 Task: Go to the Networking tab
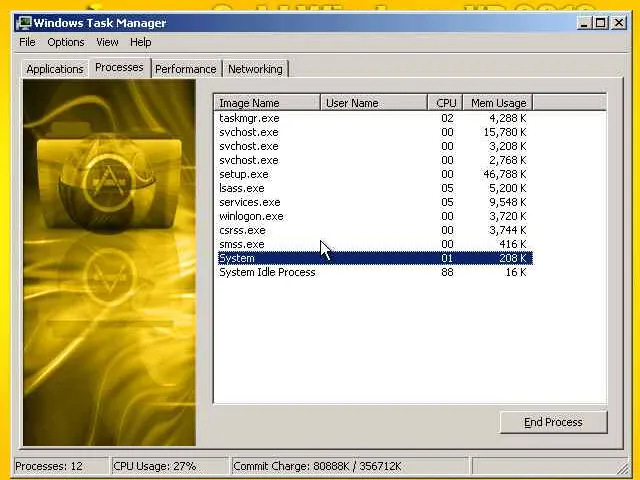pos(255,69)
